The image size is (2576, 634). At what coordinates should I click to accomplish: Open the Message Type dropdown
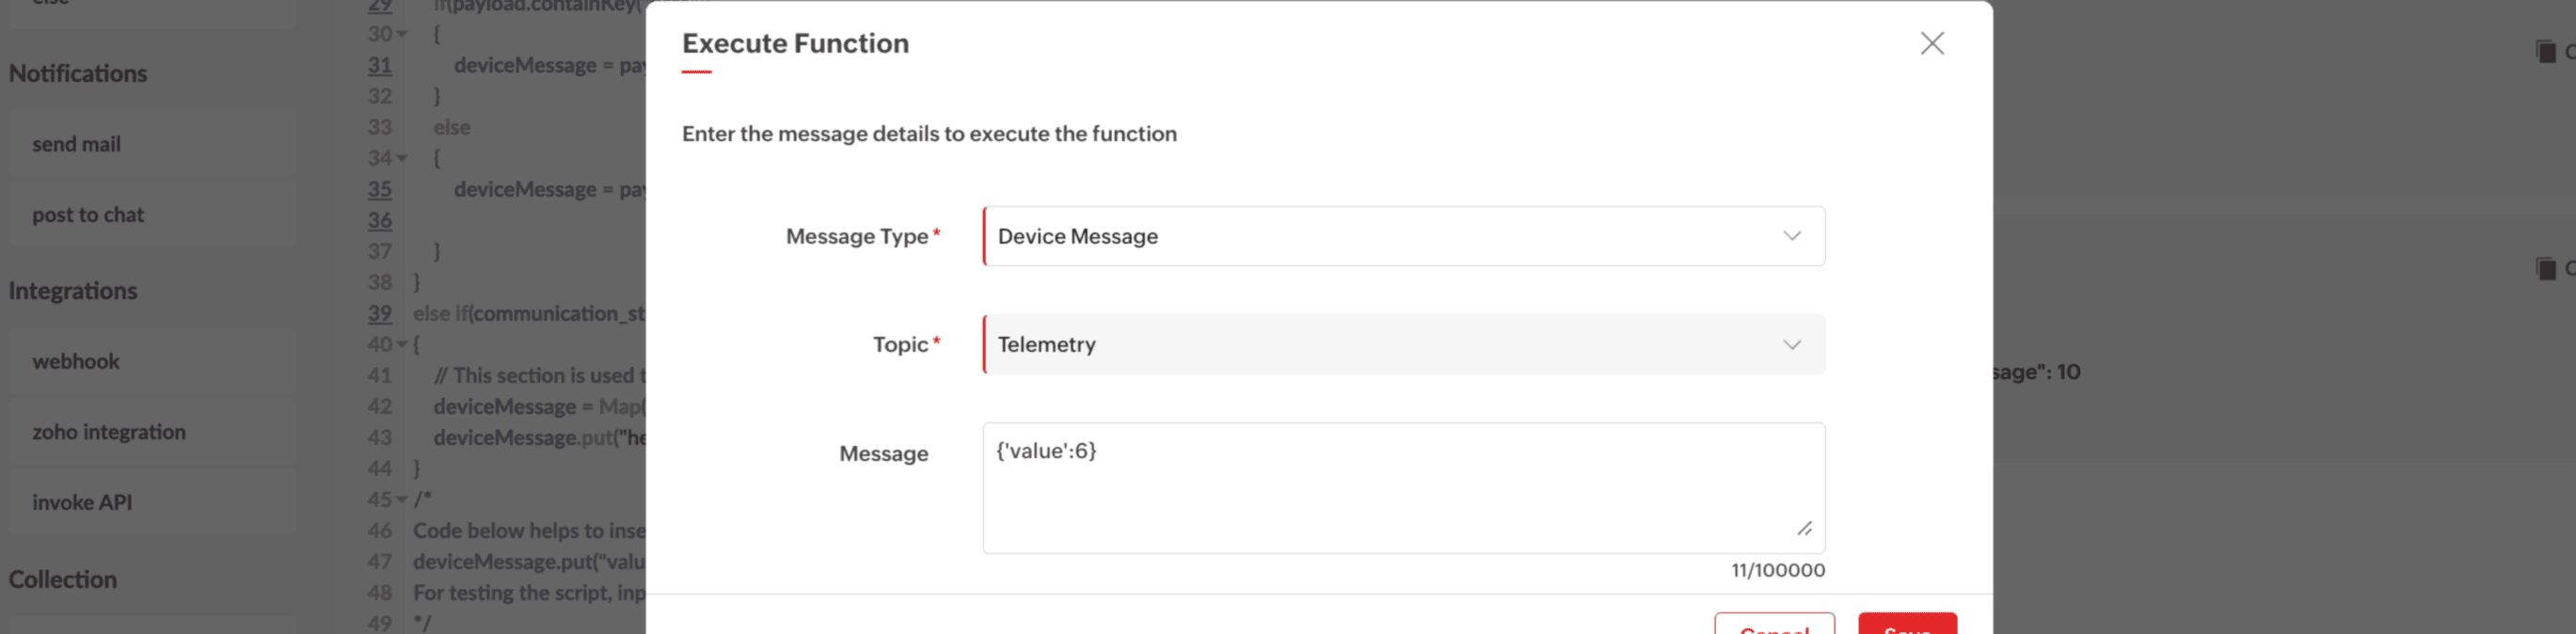(1403, 236)
